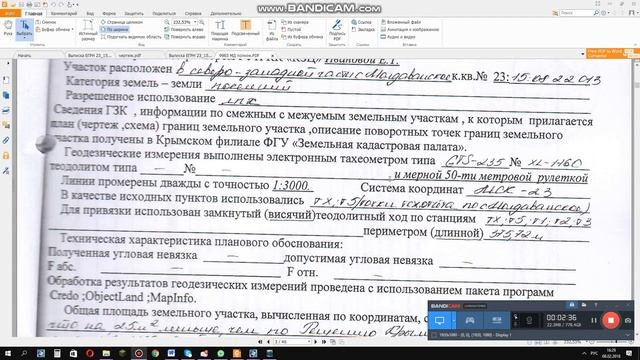The width and height of the screenshot is (640, 360).
Task: Open the Поделиться ribbon tab
Action: tap(164, 13)
